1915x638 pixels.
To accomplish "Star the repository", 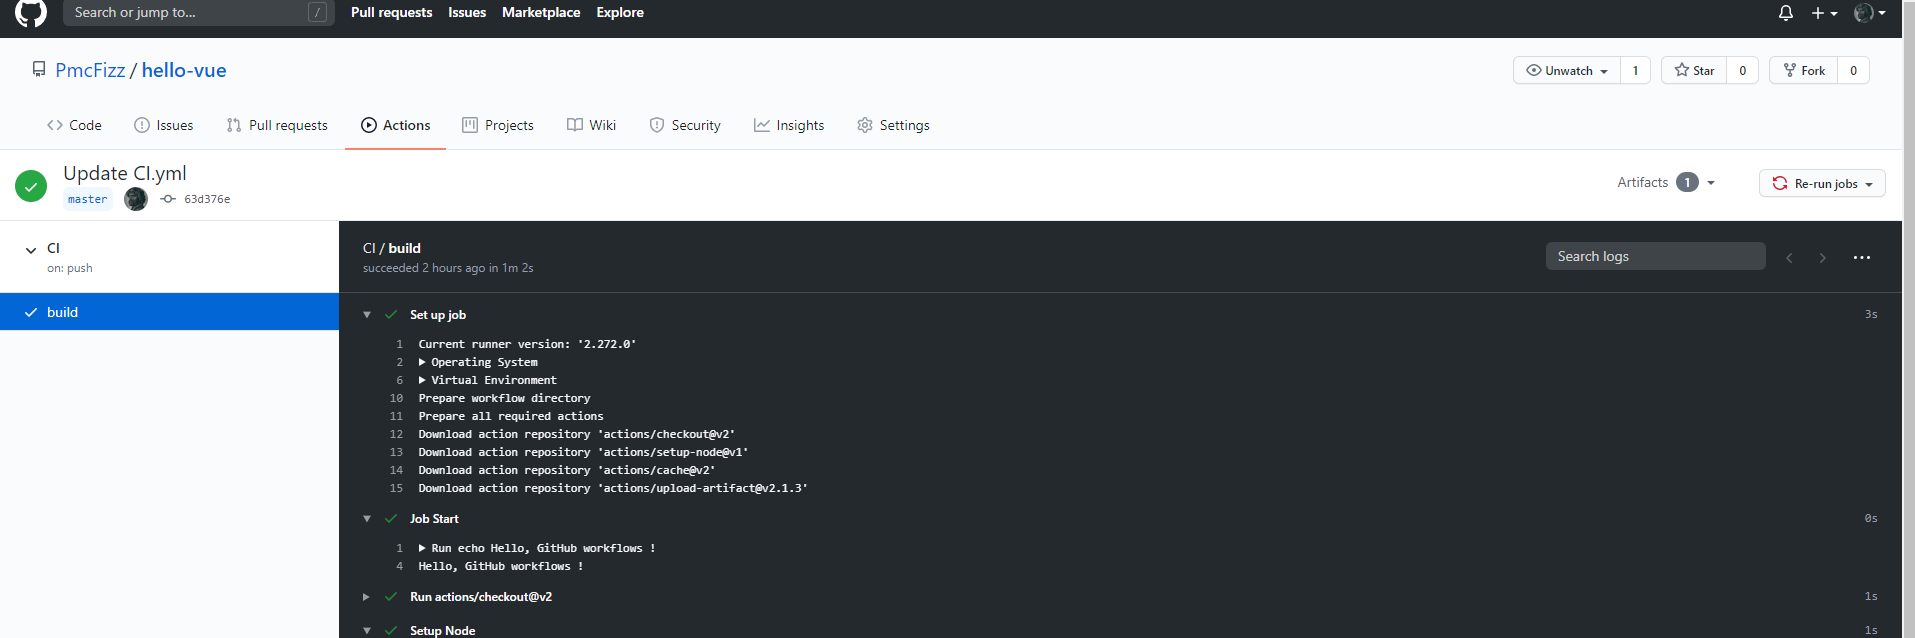I will point(1694,70).
